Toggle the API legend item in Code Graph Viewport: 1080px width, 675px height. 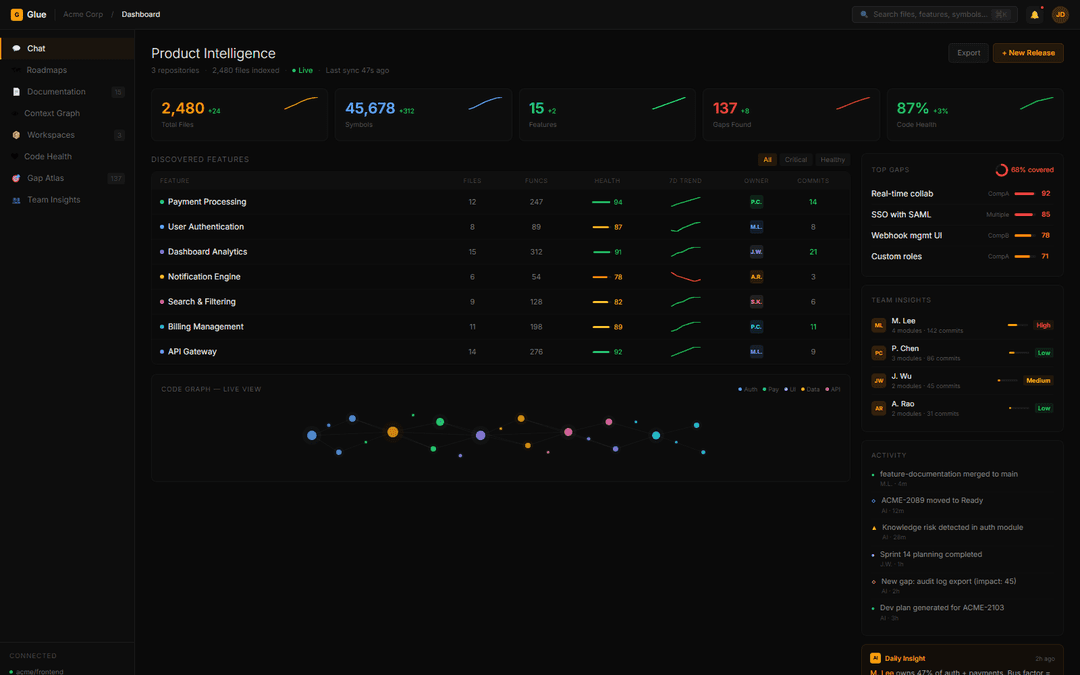pyautogui.click(x=833, y=389)
